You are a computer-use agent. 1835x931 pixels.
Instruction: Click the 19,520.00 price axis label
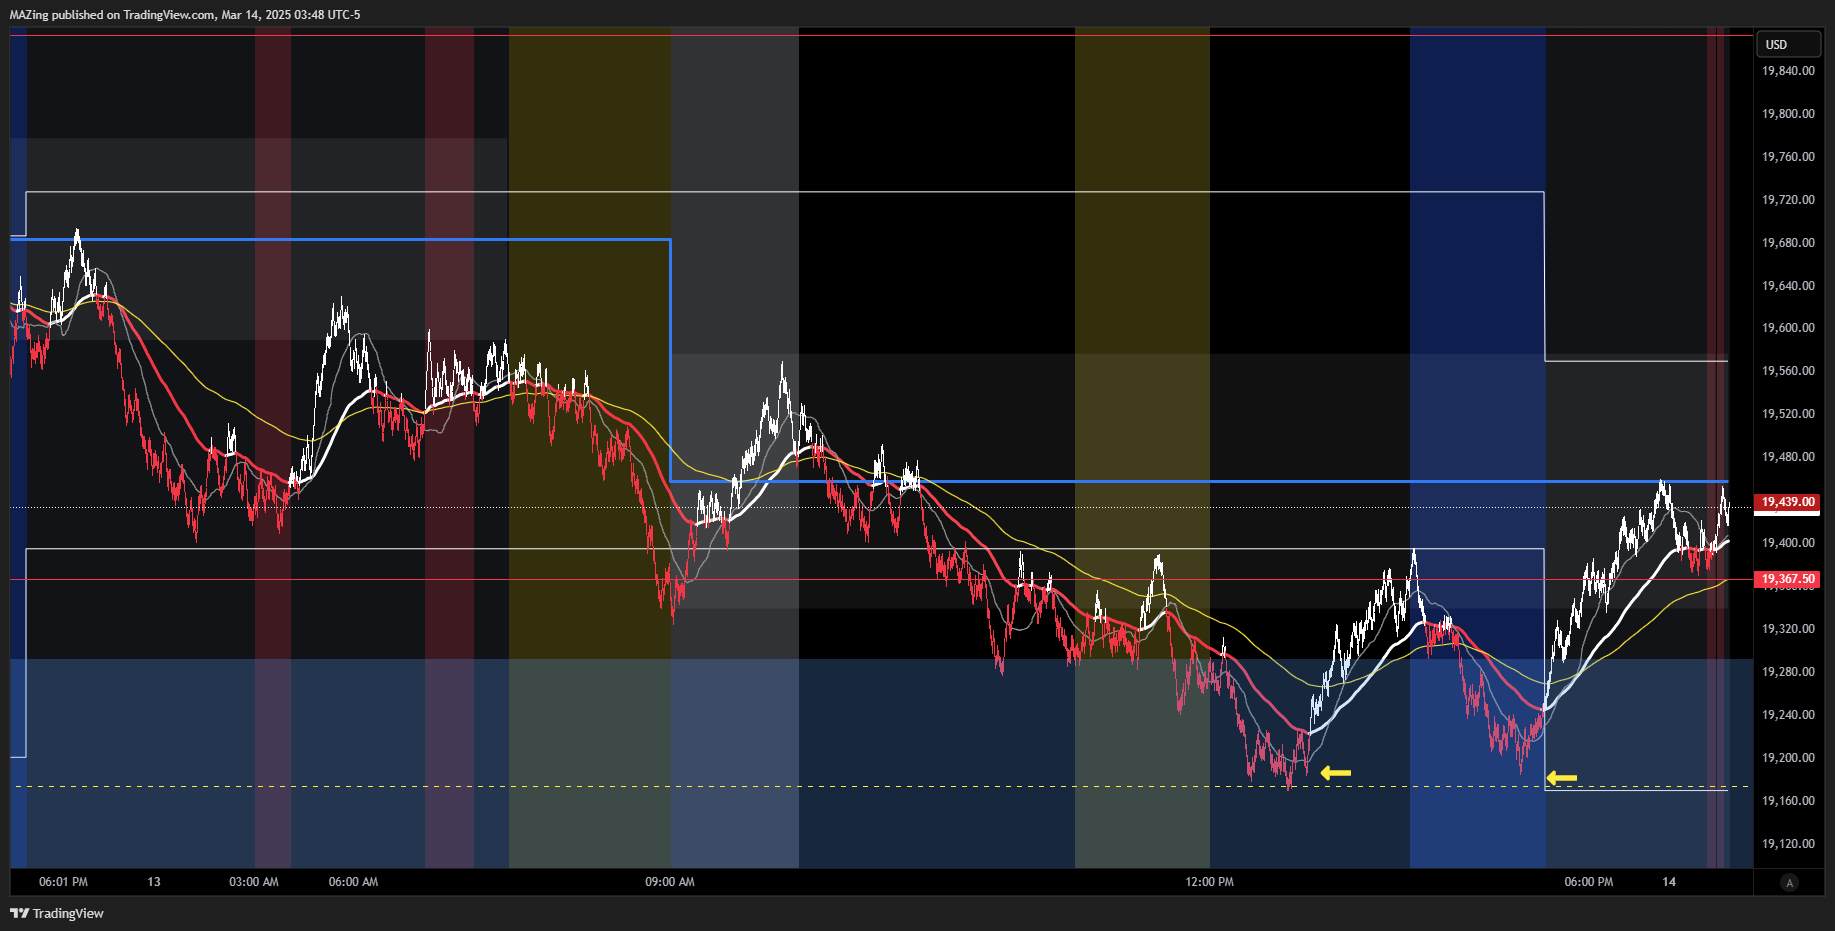pyautogui.click(x=1788, y=414)
